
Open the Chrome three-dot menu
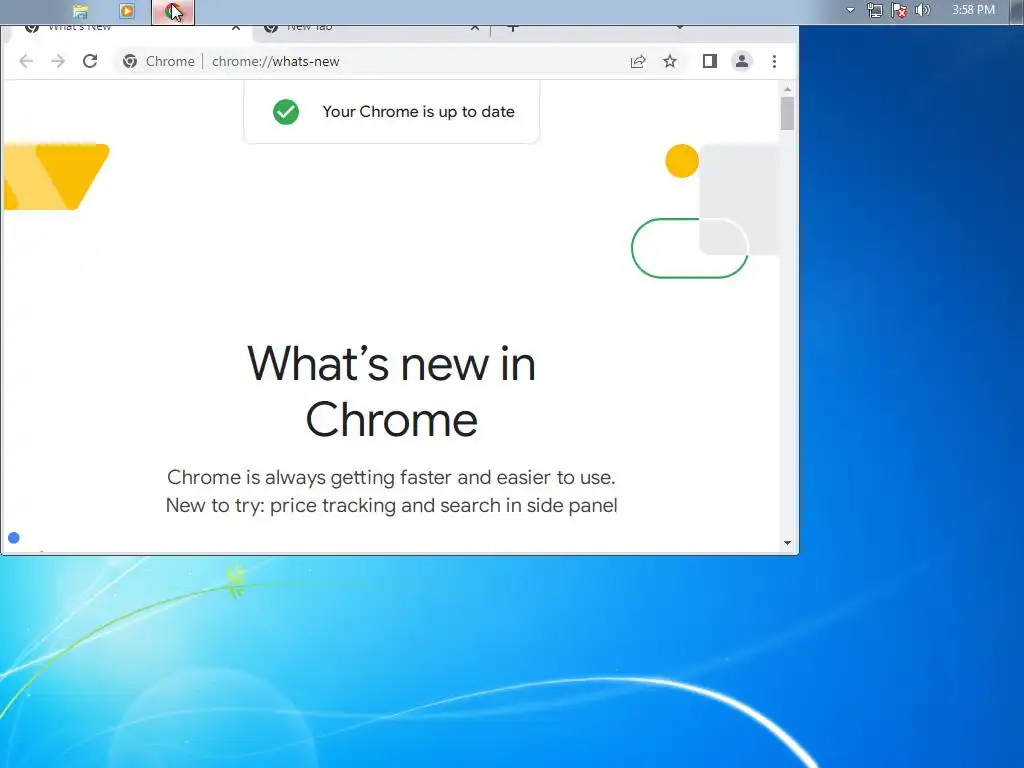pos(775,61)
